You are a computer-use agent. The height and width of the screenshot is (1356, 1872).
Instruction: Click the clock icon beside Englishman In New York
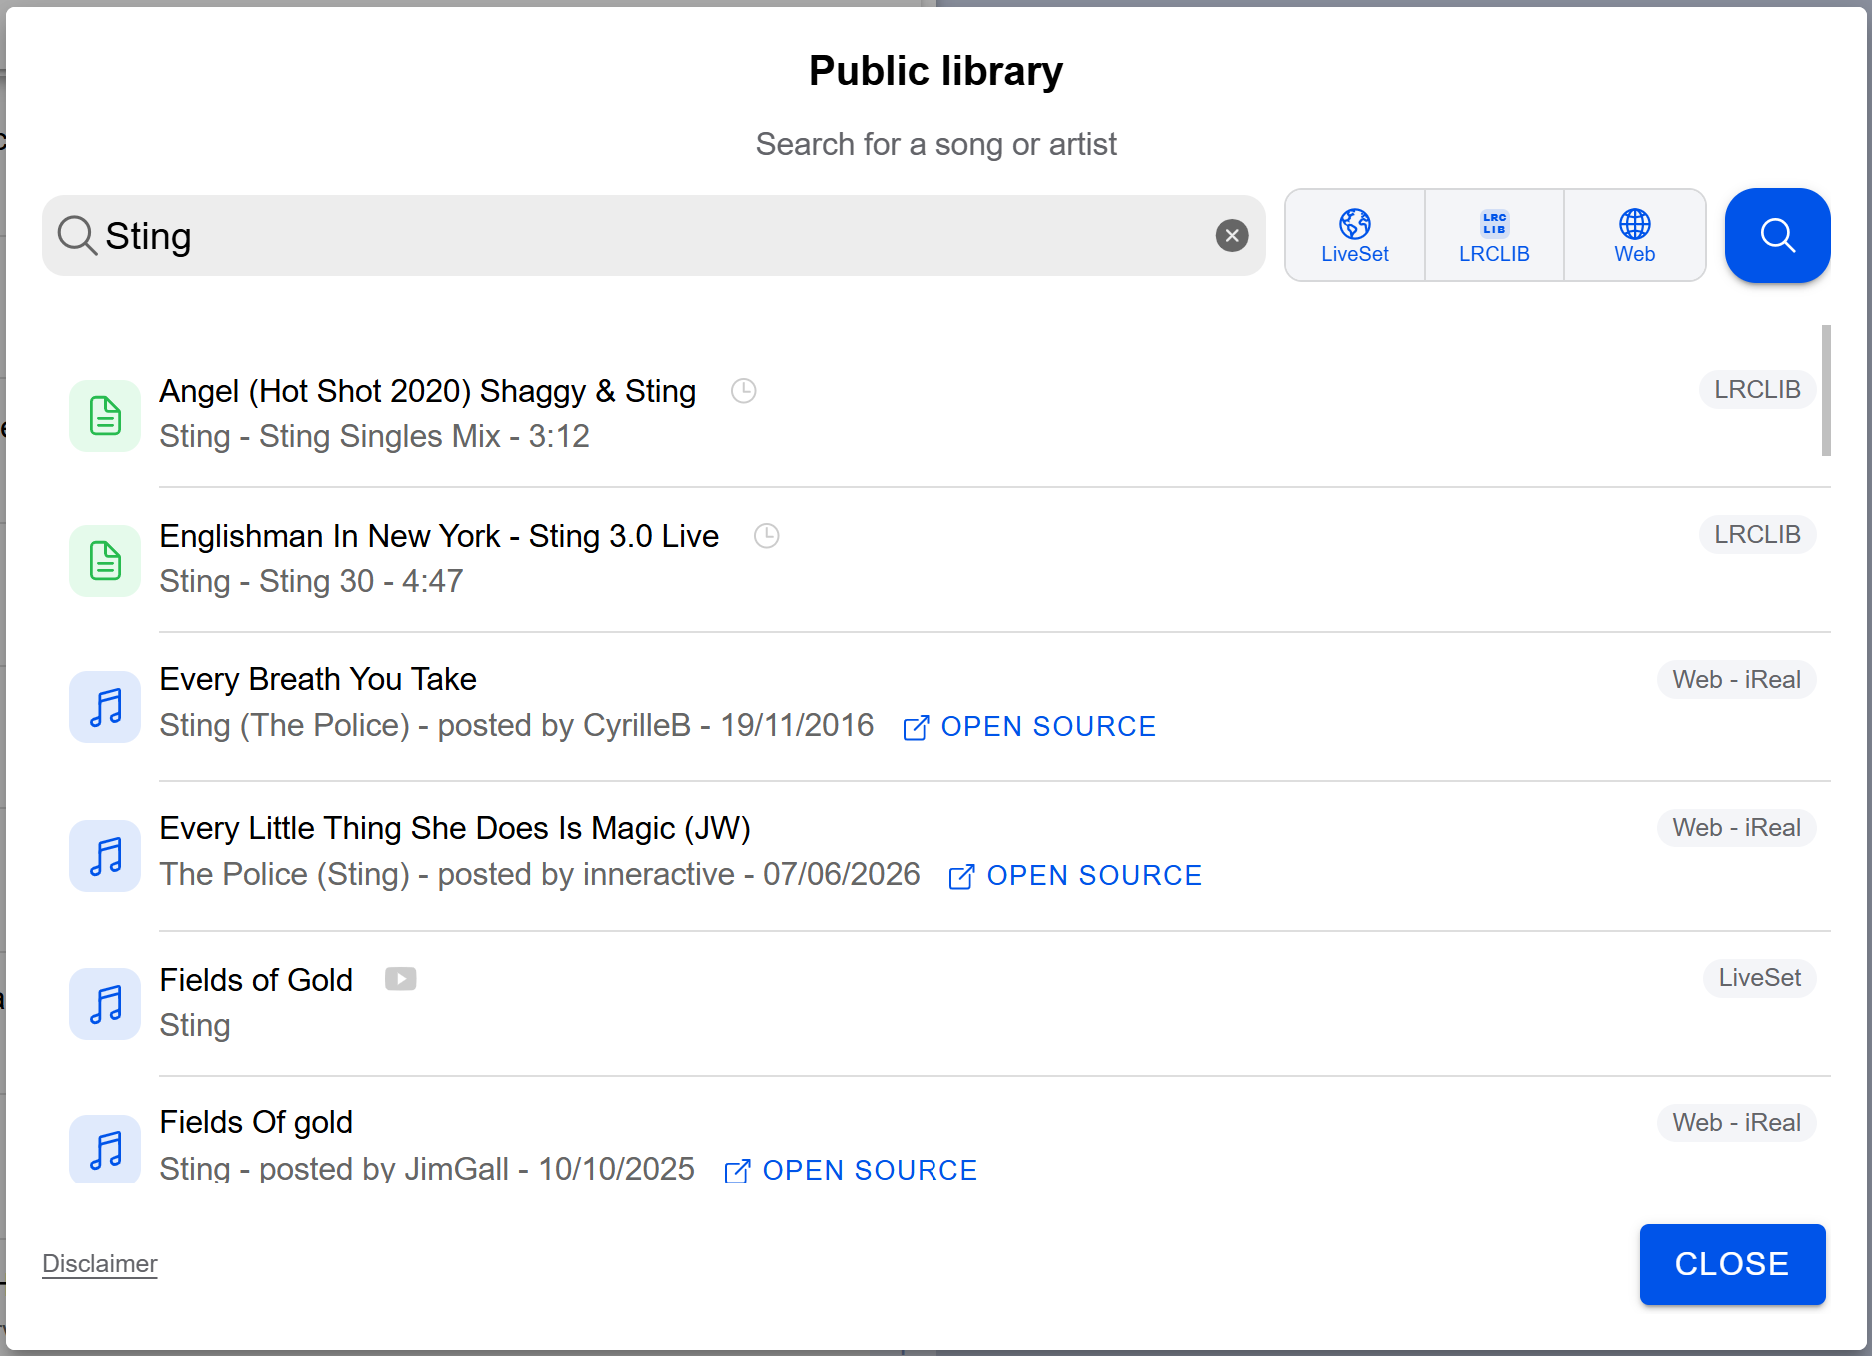click(766, 536)
